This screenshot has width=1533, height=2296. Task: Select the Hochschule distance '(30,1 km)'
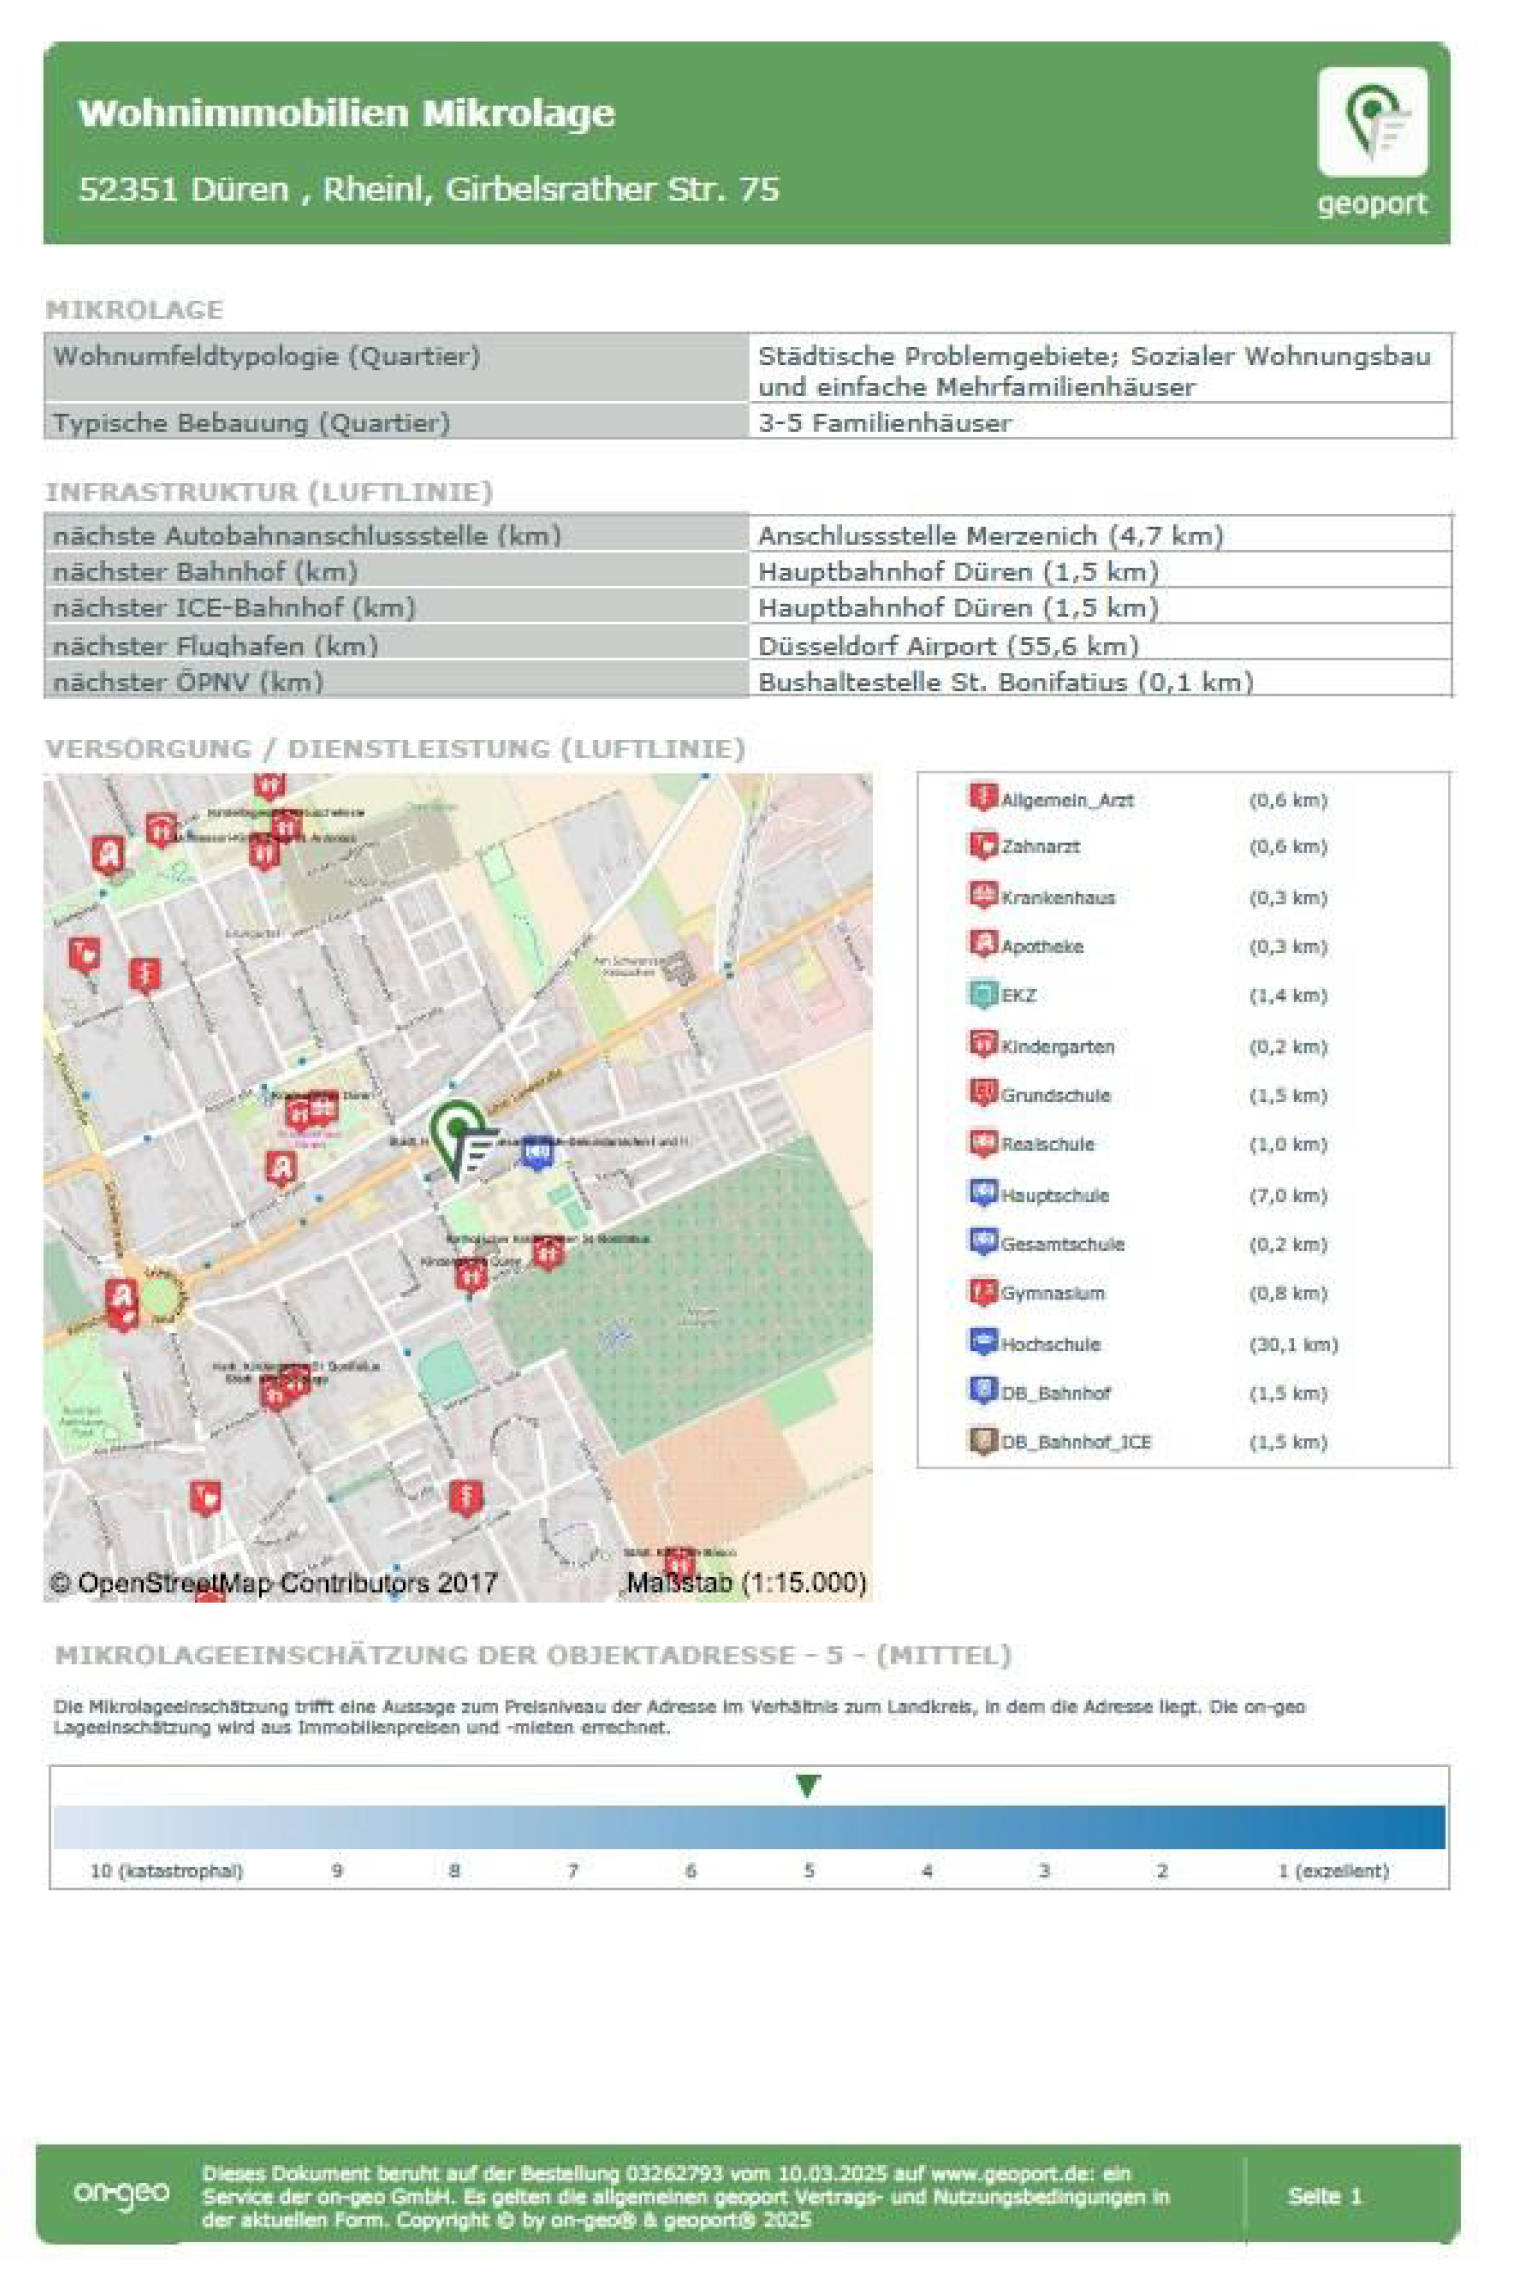(1293, 1345)
